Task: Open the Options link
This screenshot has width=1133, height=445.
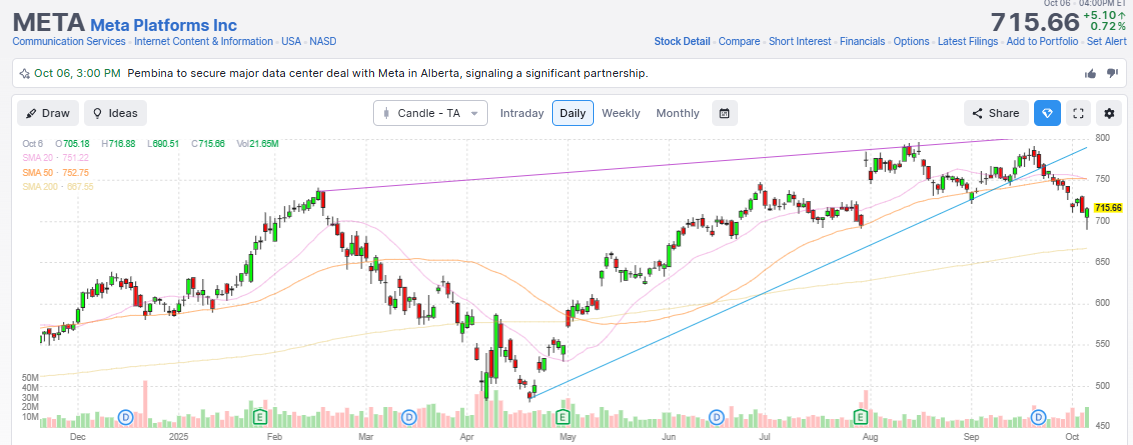Action: point(911,42)
